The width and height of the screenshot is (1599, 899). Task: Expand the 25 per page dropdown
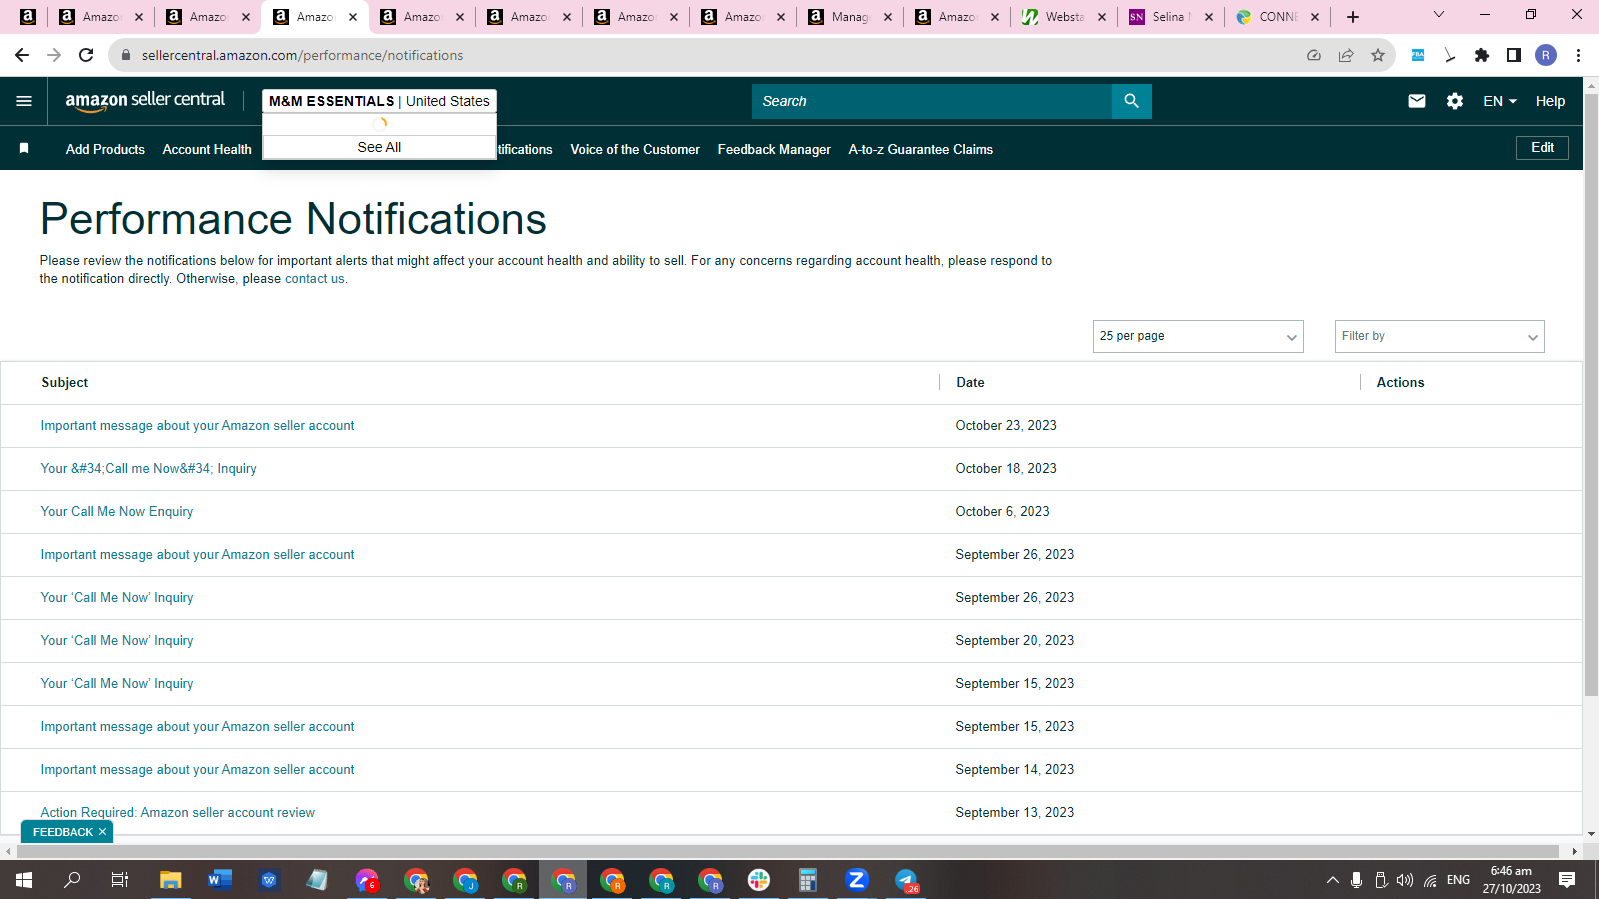(1198, 336)
